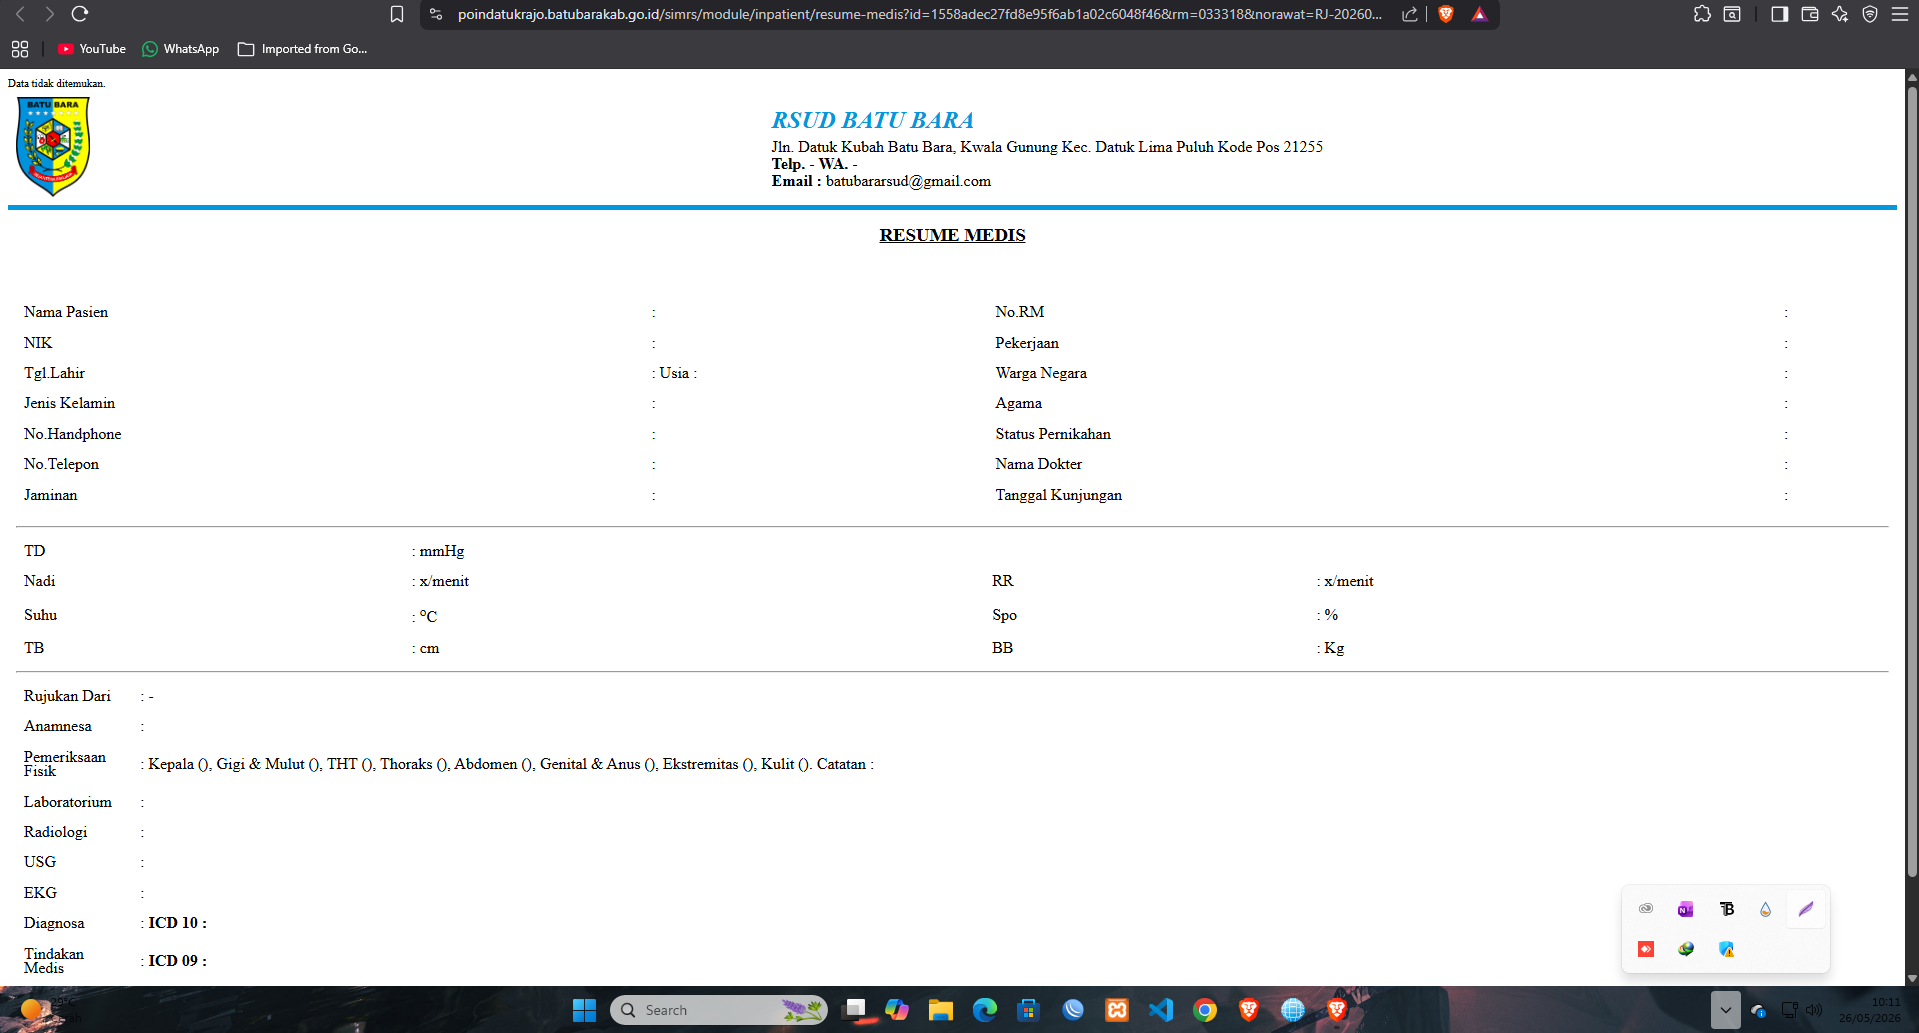
Task: Open Visual Studio Code from the taskbar
Action: (1161, 1010)
